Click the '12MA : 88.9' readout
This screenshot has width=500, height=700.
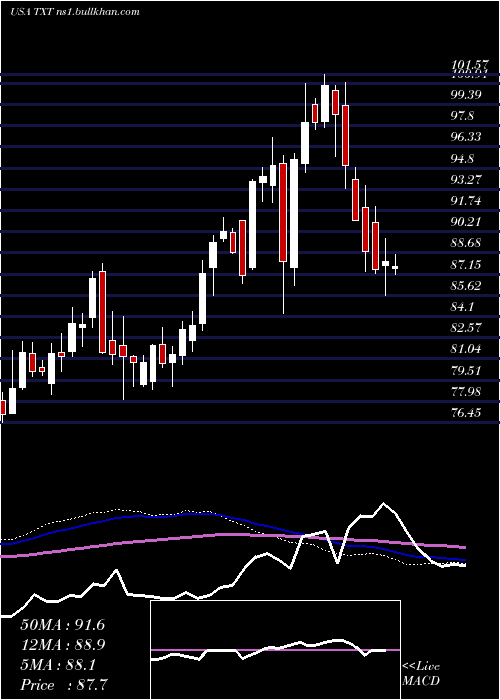point(62,645)
